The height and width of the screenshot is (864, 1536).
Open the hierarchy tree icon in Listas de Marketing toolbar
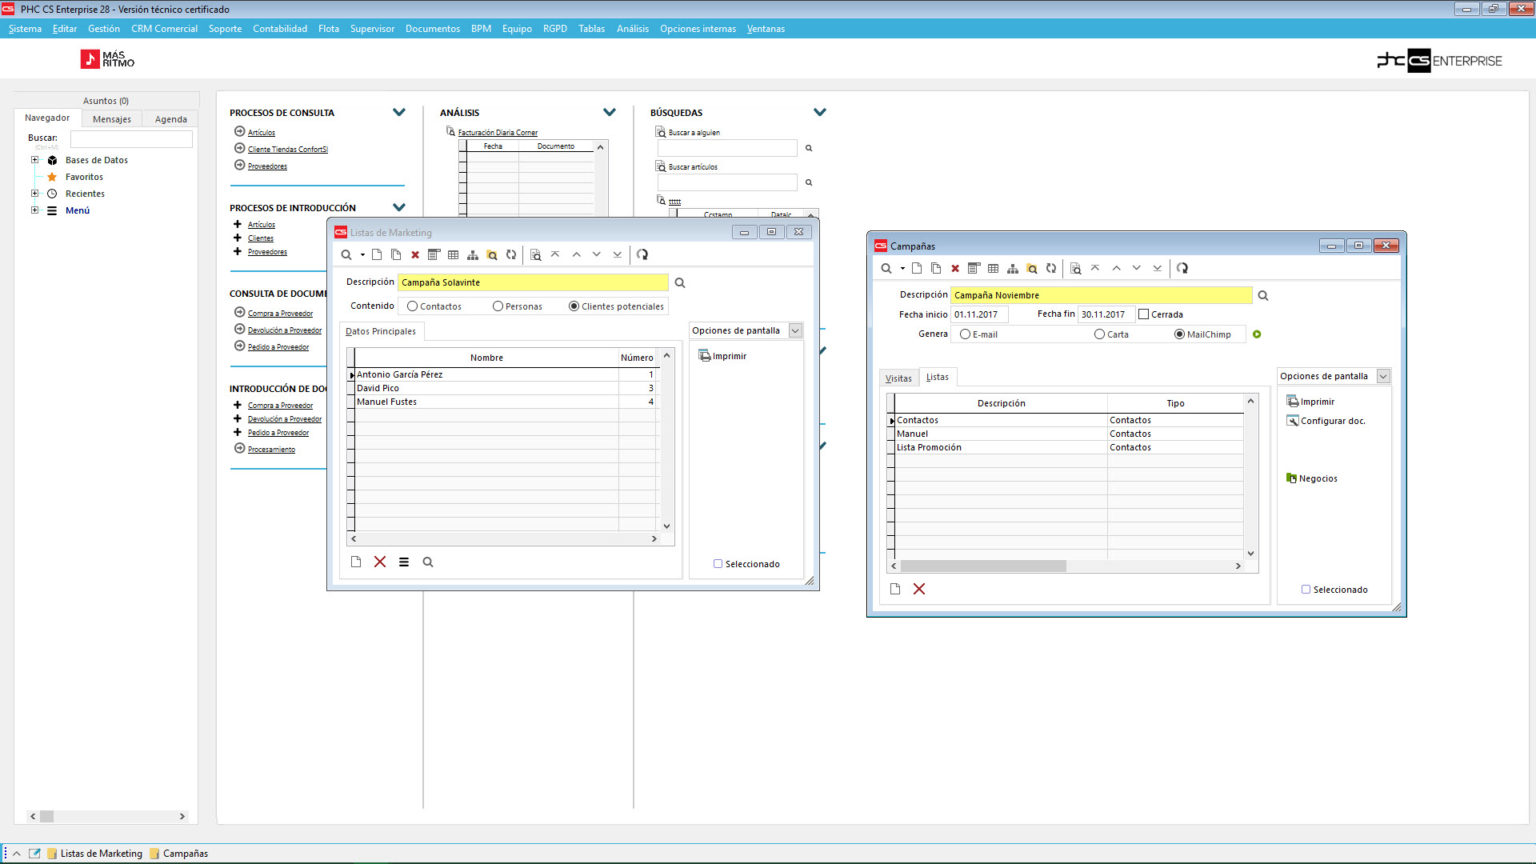(472, 255)
